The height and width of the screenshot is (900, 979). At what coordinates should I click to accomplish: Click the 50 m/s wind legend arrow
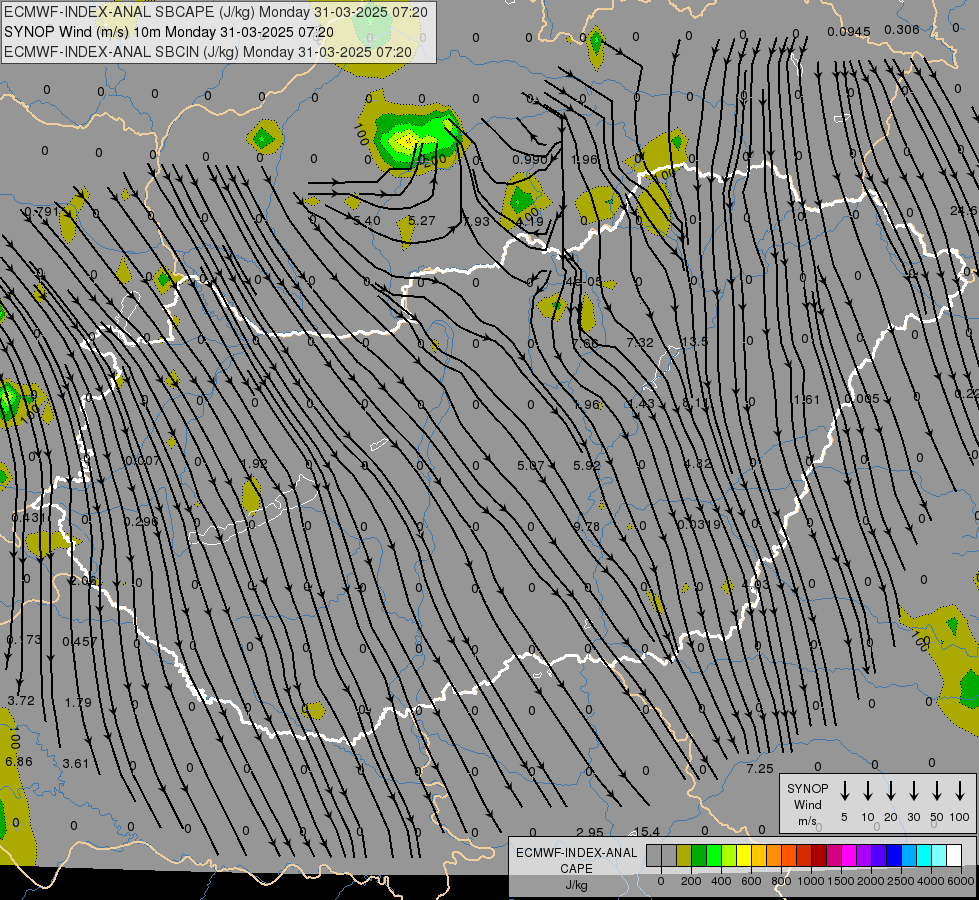(x=937, y=791)
